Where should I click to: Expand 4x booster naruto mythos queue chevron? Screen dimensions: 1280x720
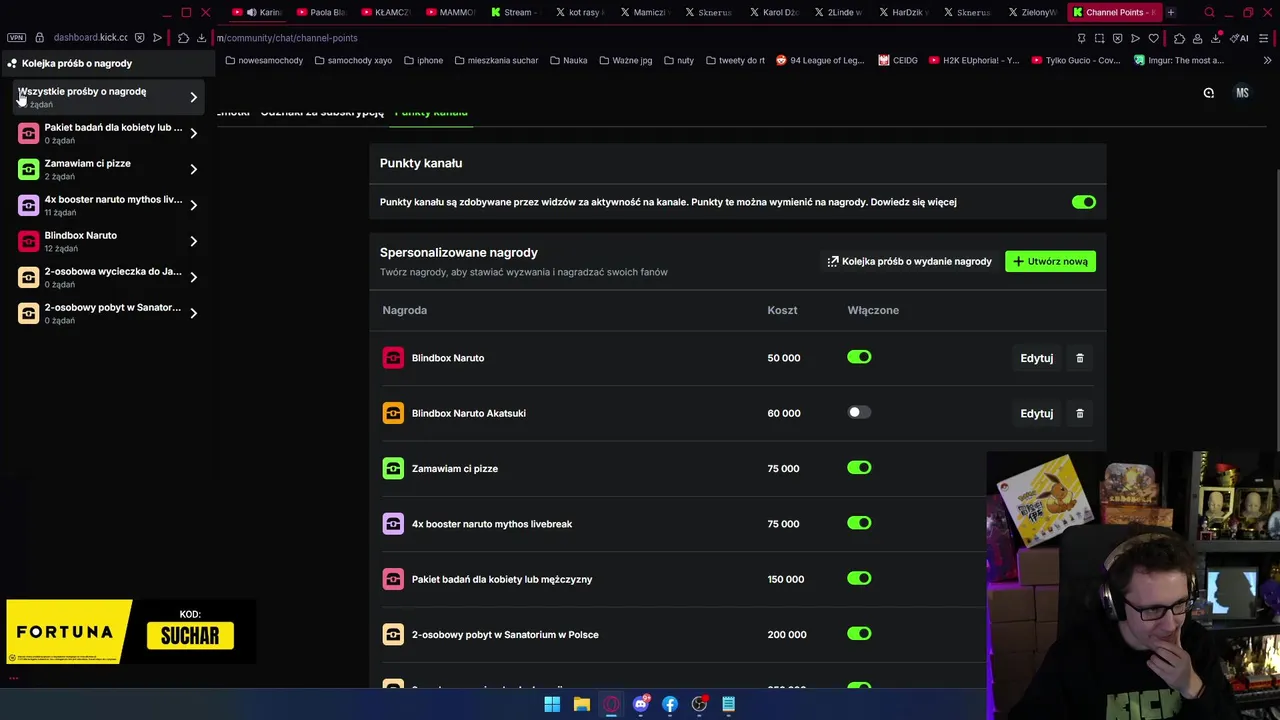[194, 205]
